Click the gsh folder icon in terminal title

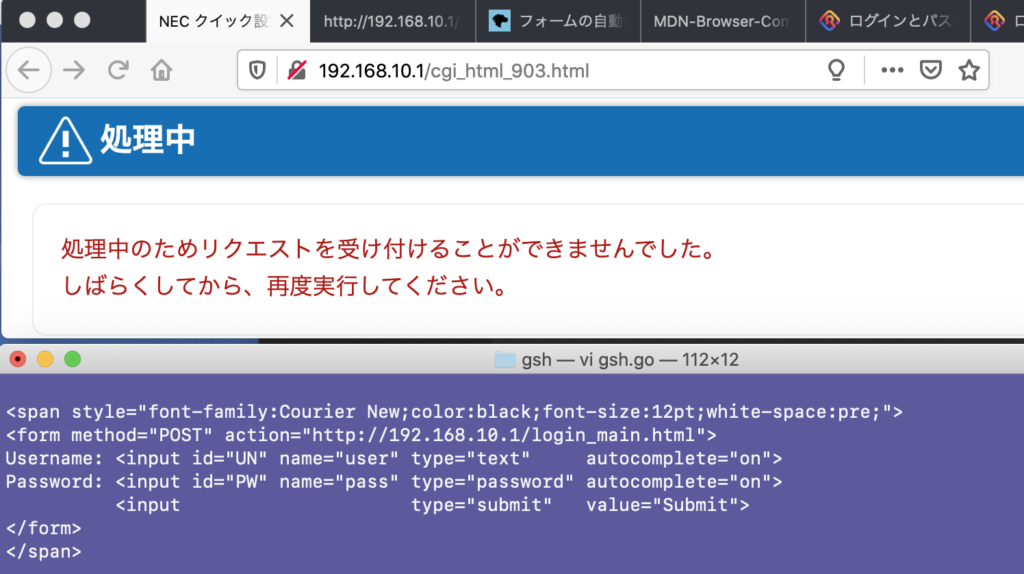click(x=505, y=360)
